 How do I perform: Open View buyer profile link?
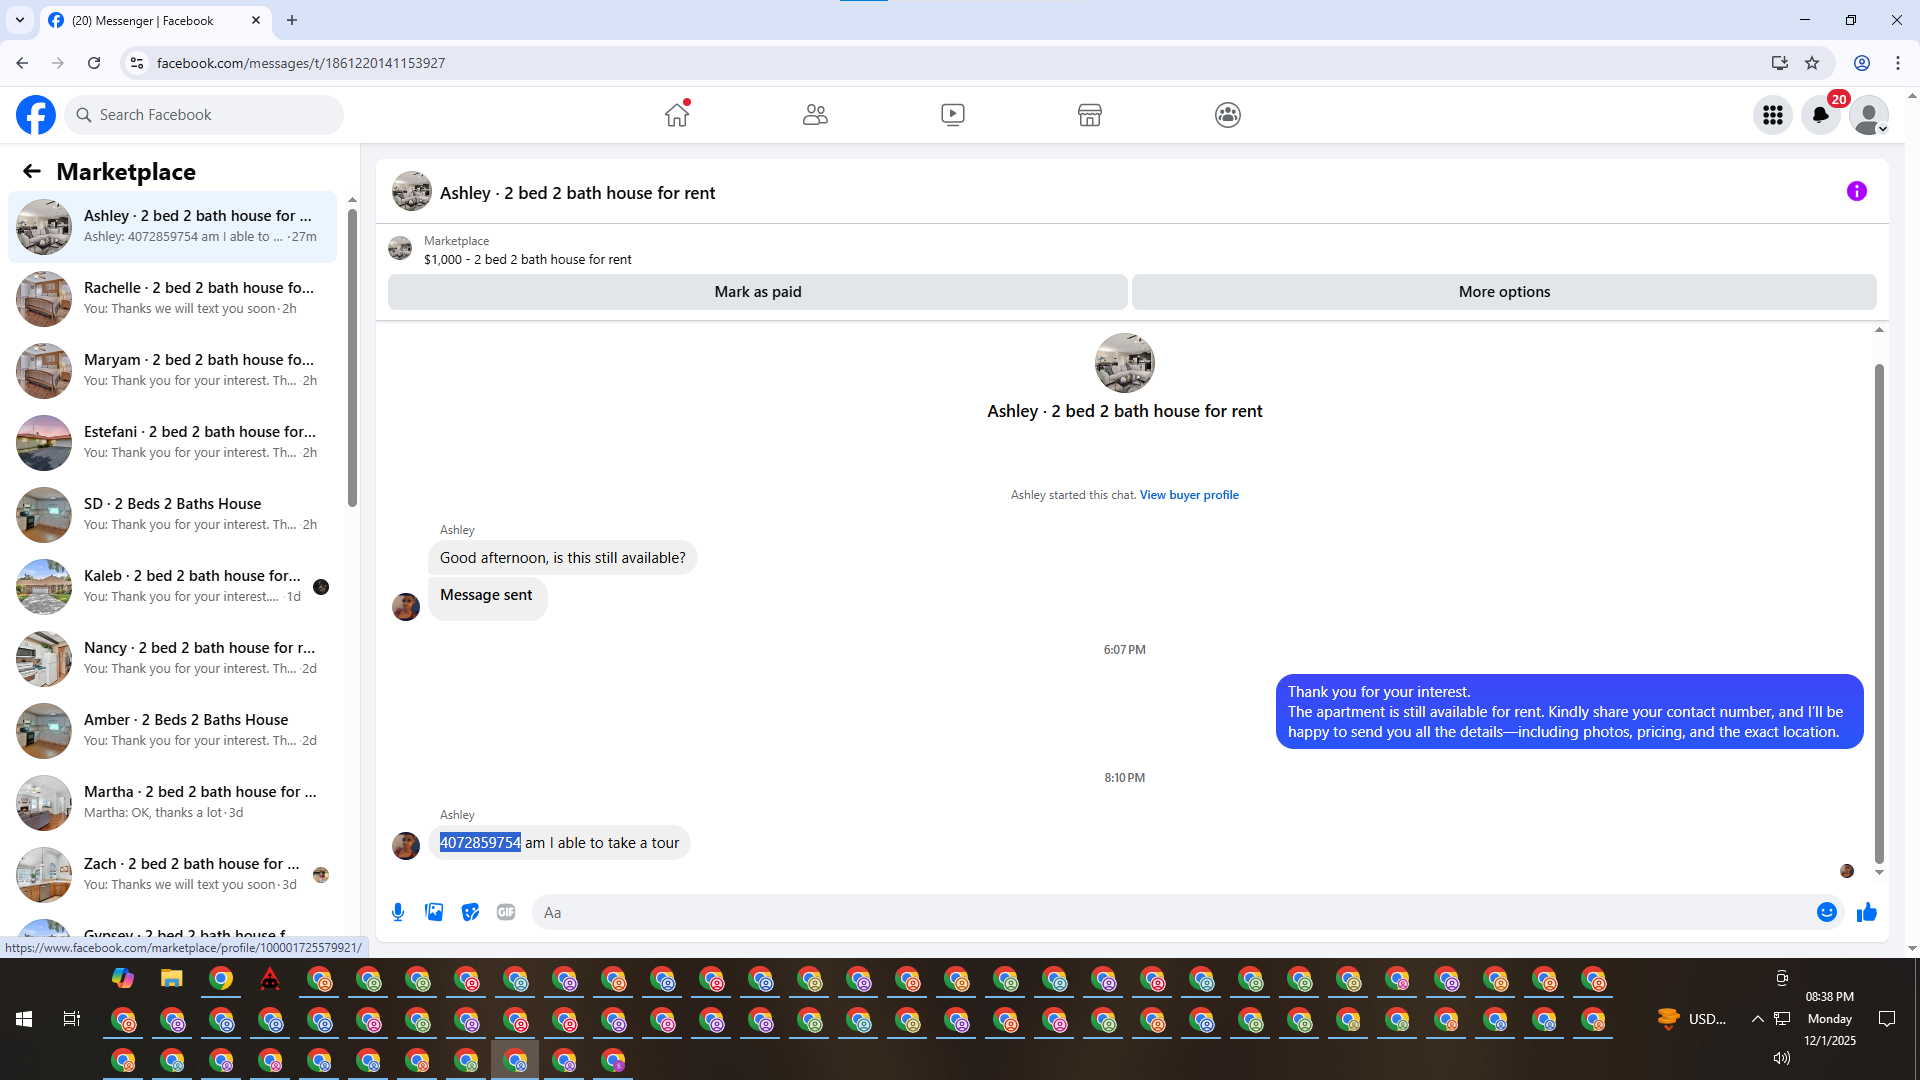[1189, 495]
